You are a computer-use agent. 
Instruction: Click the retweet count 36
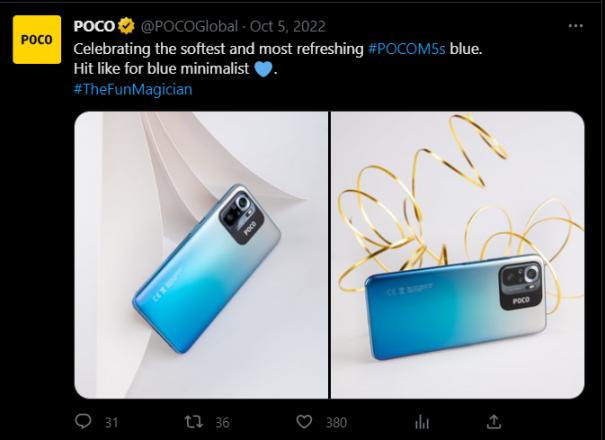click(x=222, y=423)
